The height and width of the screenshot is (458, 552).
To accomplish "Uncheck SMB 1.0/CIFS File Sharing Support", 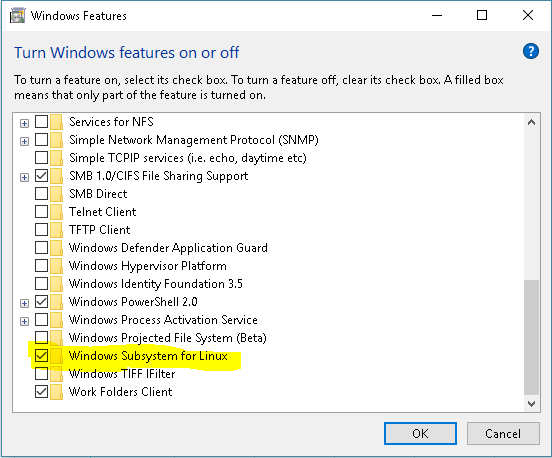I will (x=42, y=176).
